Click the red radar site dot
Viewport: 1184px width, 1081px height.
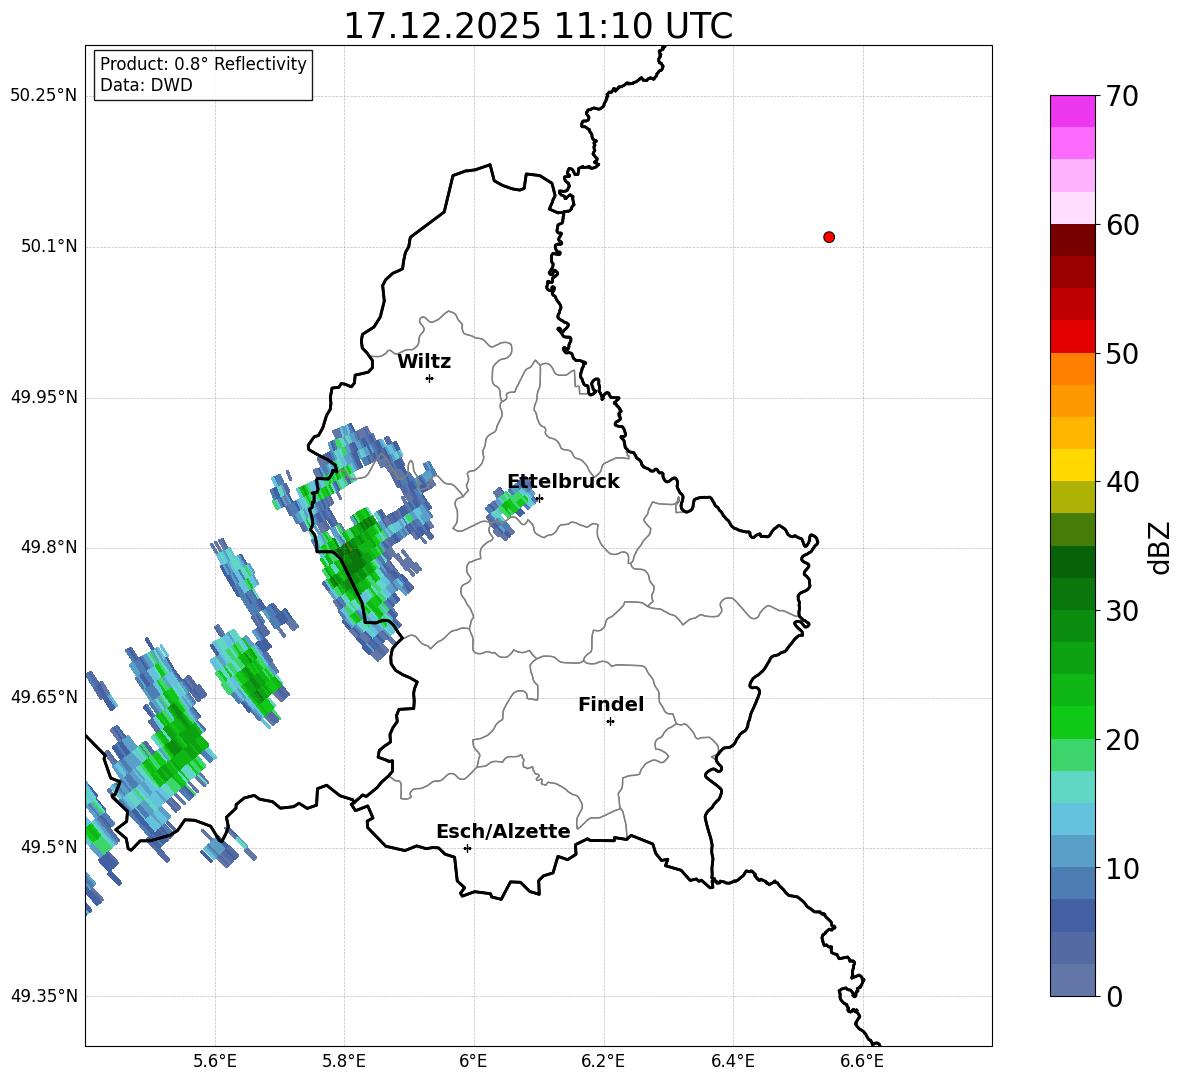coord(829,237)
